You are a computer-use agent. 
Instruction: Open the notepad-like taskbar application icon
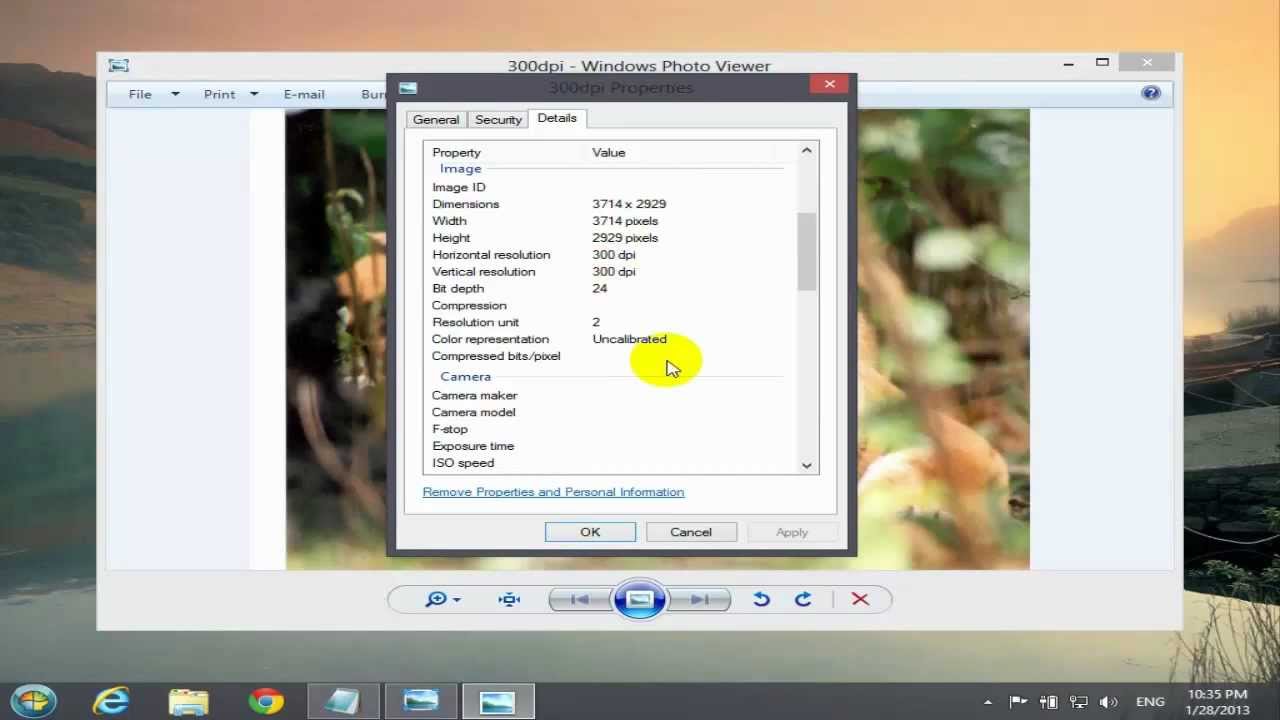coord(343,701)
